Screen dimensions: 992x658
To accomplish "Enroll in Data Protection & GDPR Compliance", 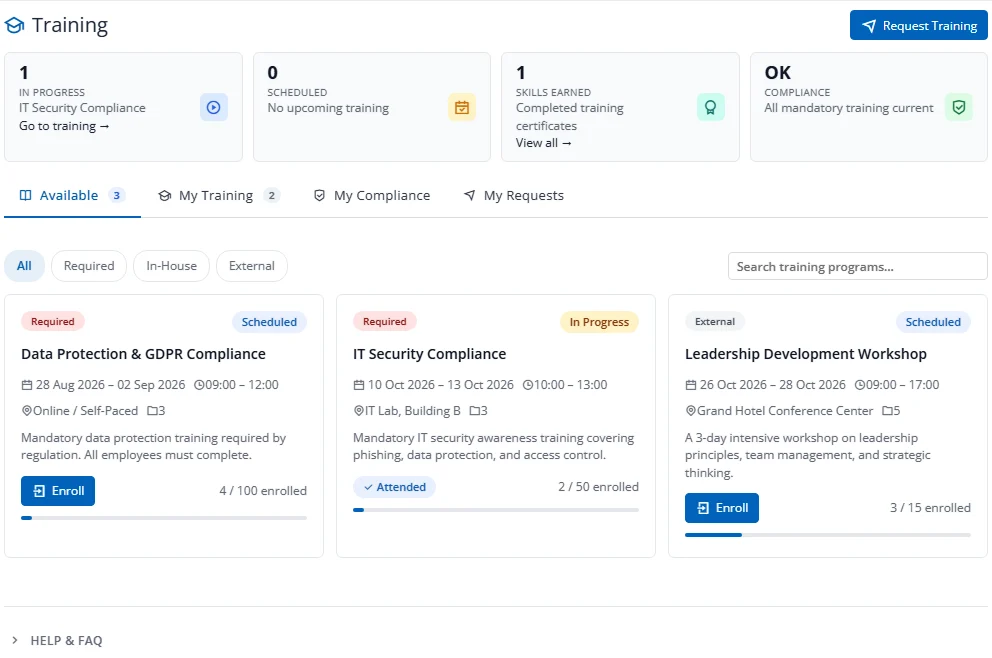I will pyautogui.click(x=58, y=491).
